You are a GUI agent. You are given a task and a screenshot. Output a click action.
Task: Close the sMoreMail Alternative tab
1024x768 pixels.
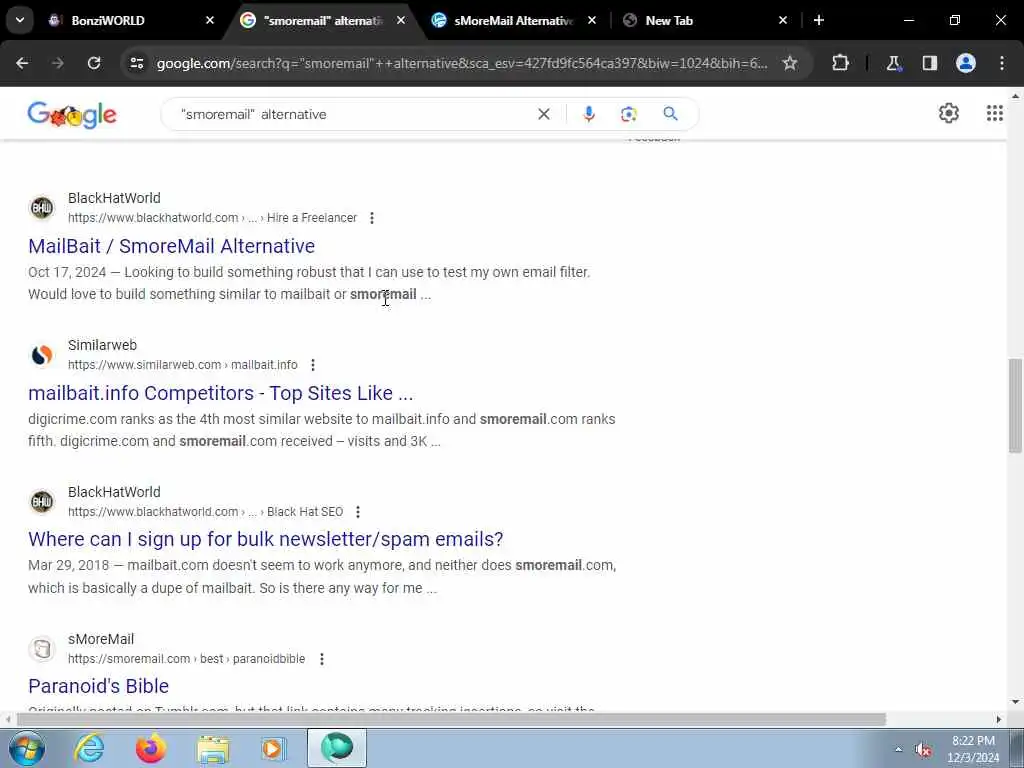pos(592,21)
